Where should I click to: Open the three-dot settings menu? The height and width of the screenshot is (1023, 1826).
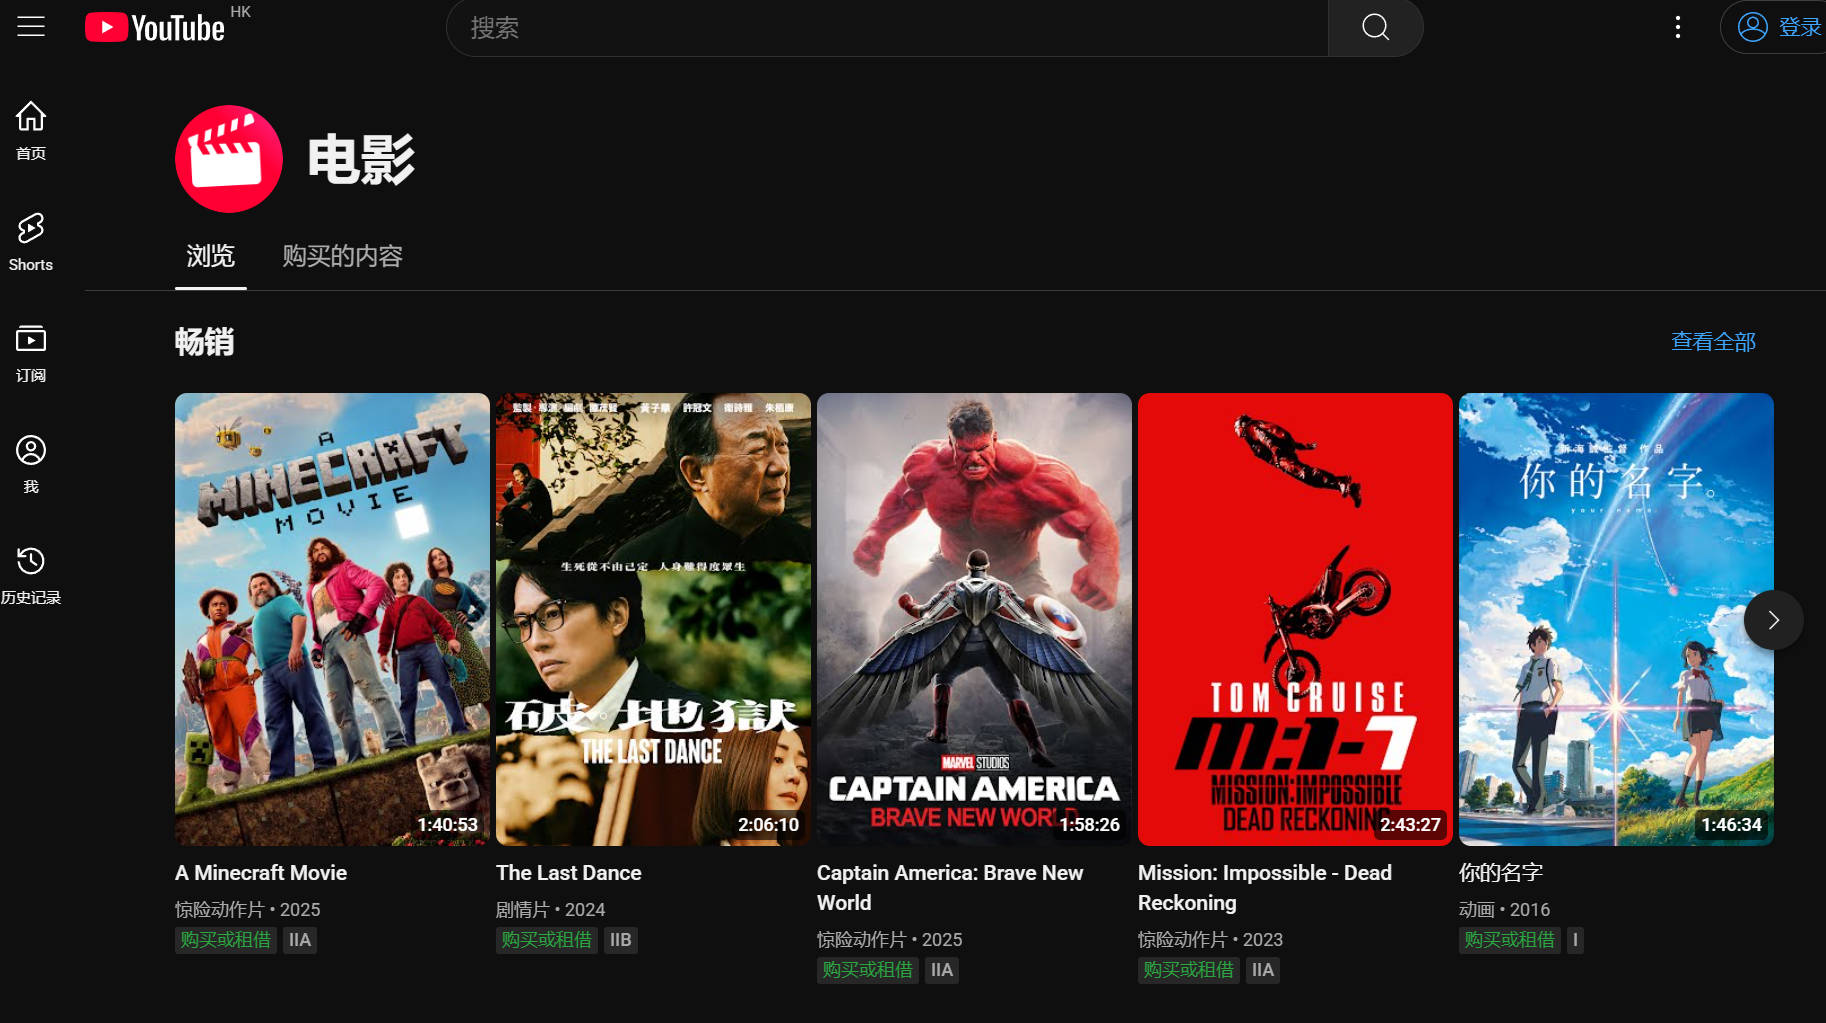click(x=1677, y=27)
